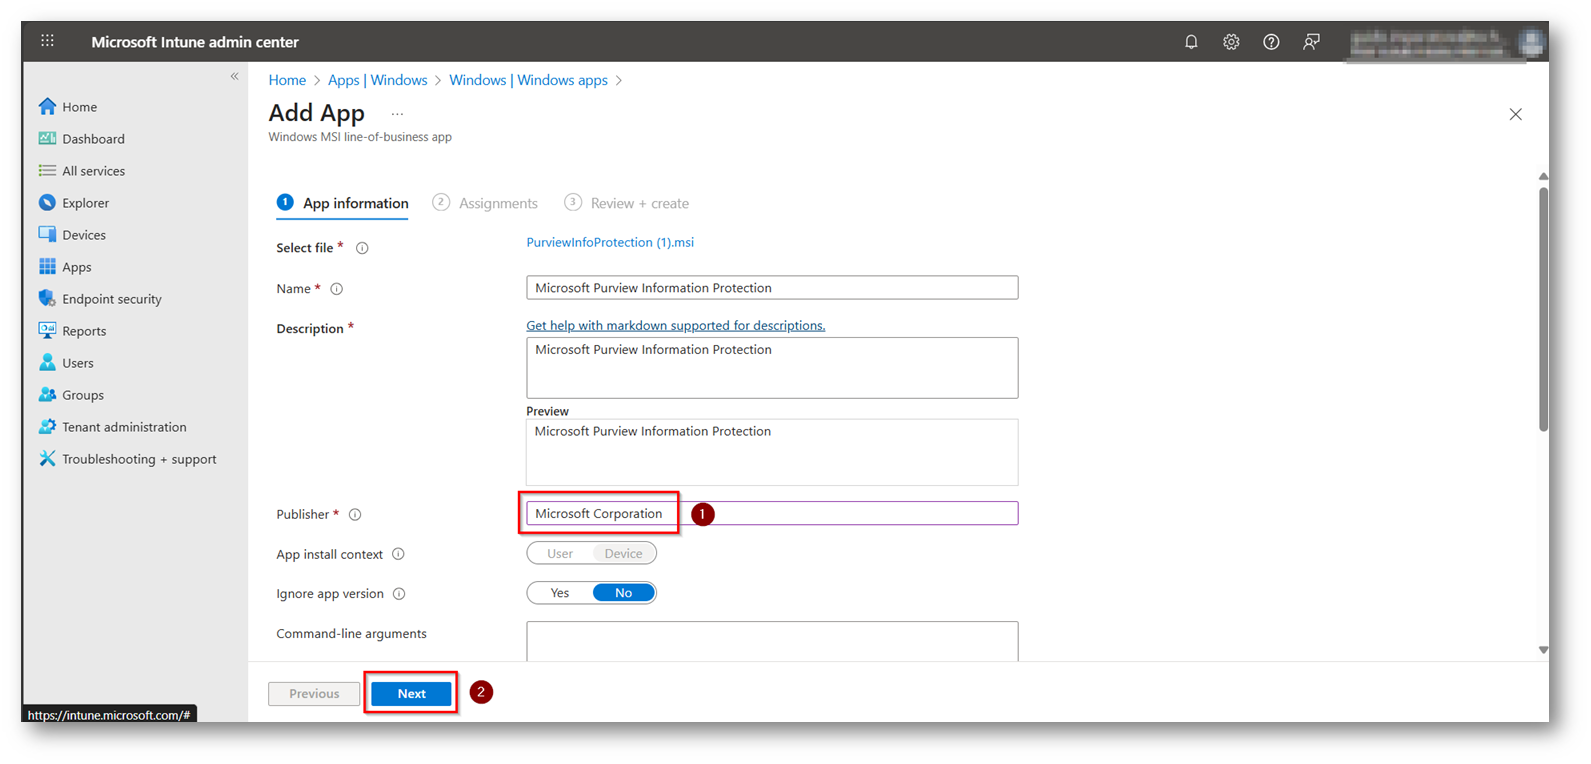Click info icon next to Ignore app version
The width and height of the screenshot is (1591, 764).
tap(399, 594)
